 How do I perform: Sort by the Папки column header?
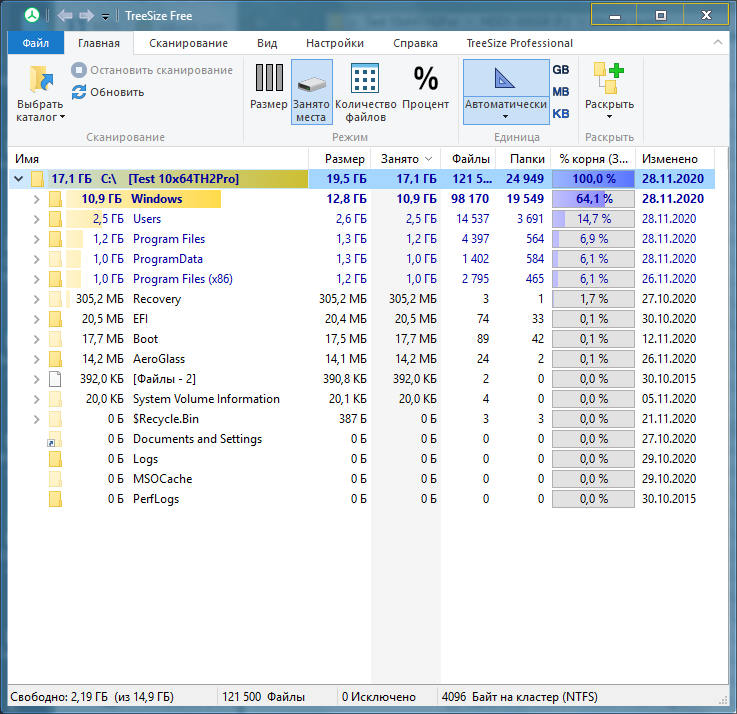pos(523,159)
